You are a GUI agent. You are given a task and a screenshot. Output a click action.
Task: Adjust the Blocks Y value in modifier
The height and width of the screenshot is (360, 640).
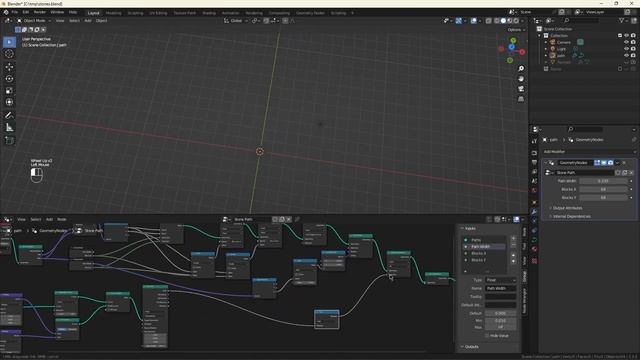tap(603, 198)
